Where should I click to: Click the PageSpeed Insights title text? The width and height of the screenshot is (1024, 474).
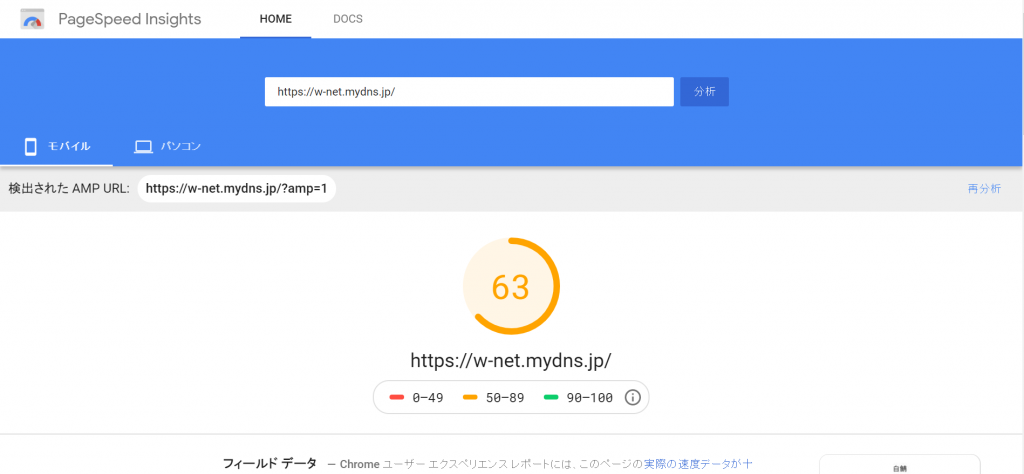pos(130,19)
